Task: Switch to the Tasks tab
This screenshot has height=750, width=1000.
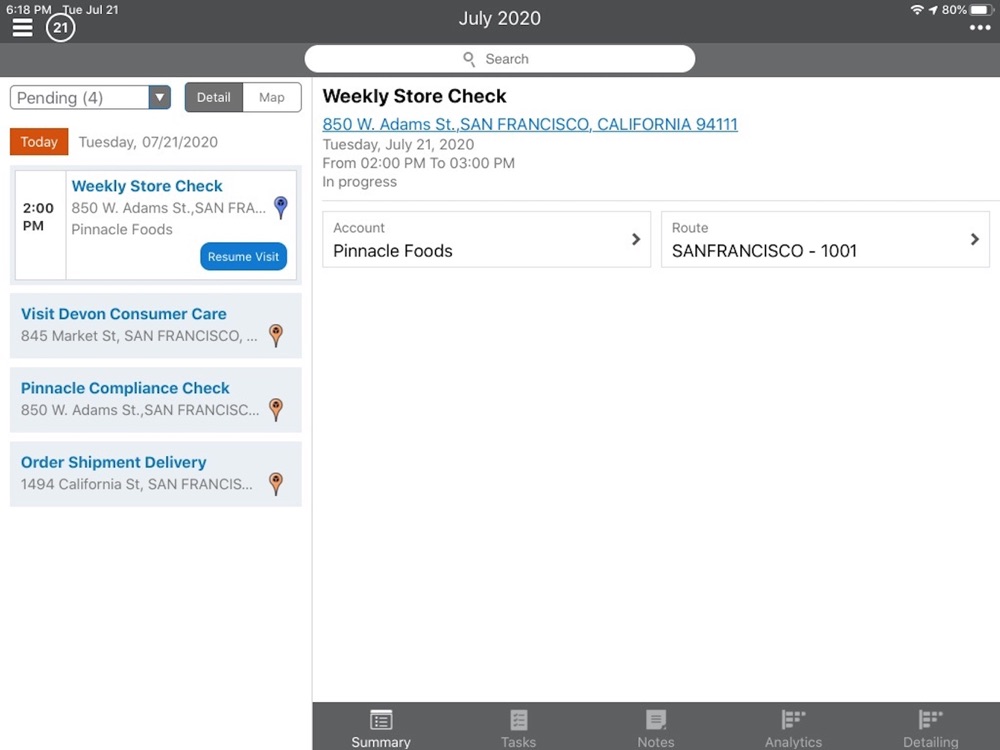Action: [x=518, y=728]
